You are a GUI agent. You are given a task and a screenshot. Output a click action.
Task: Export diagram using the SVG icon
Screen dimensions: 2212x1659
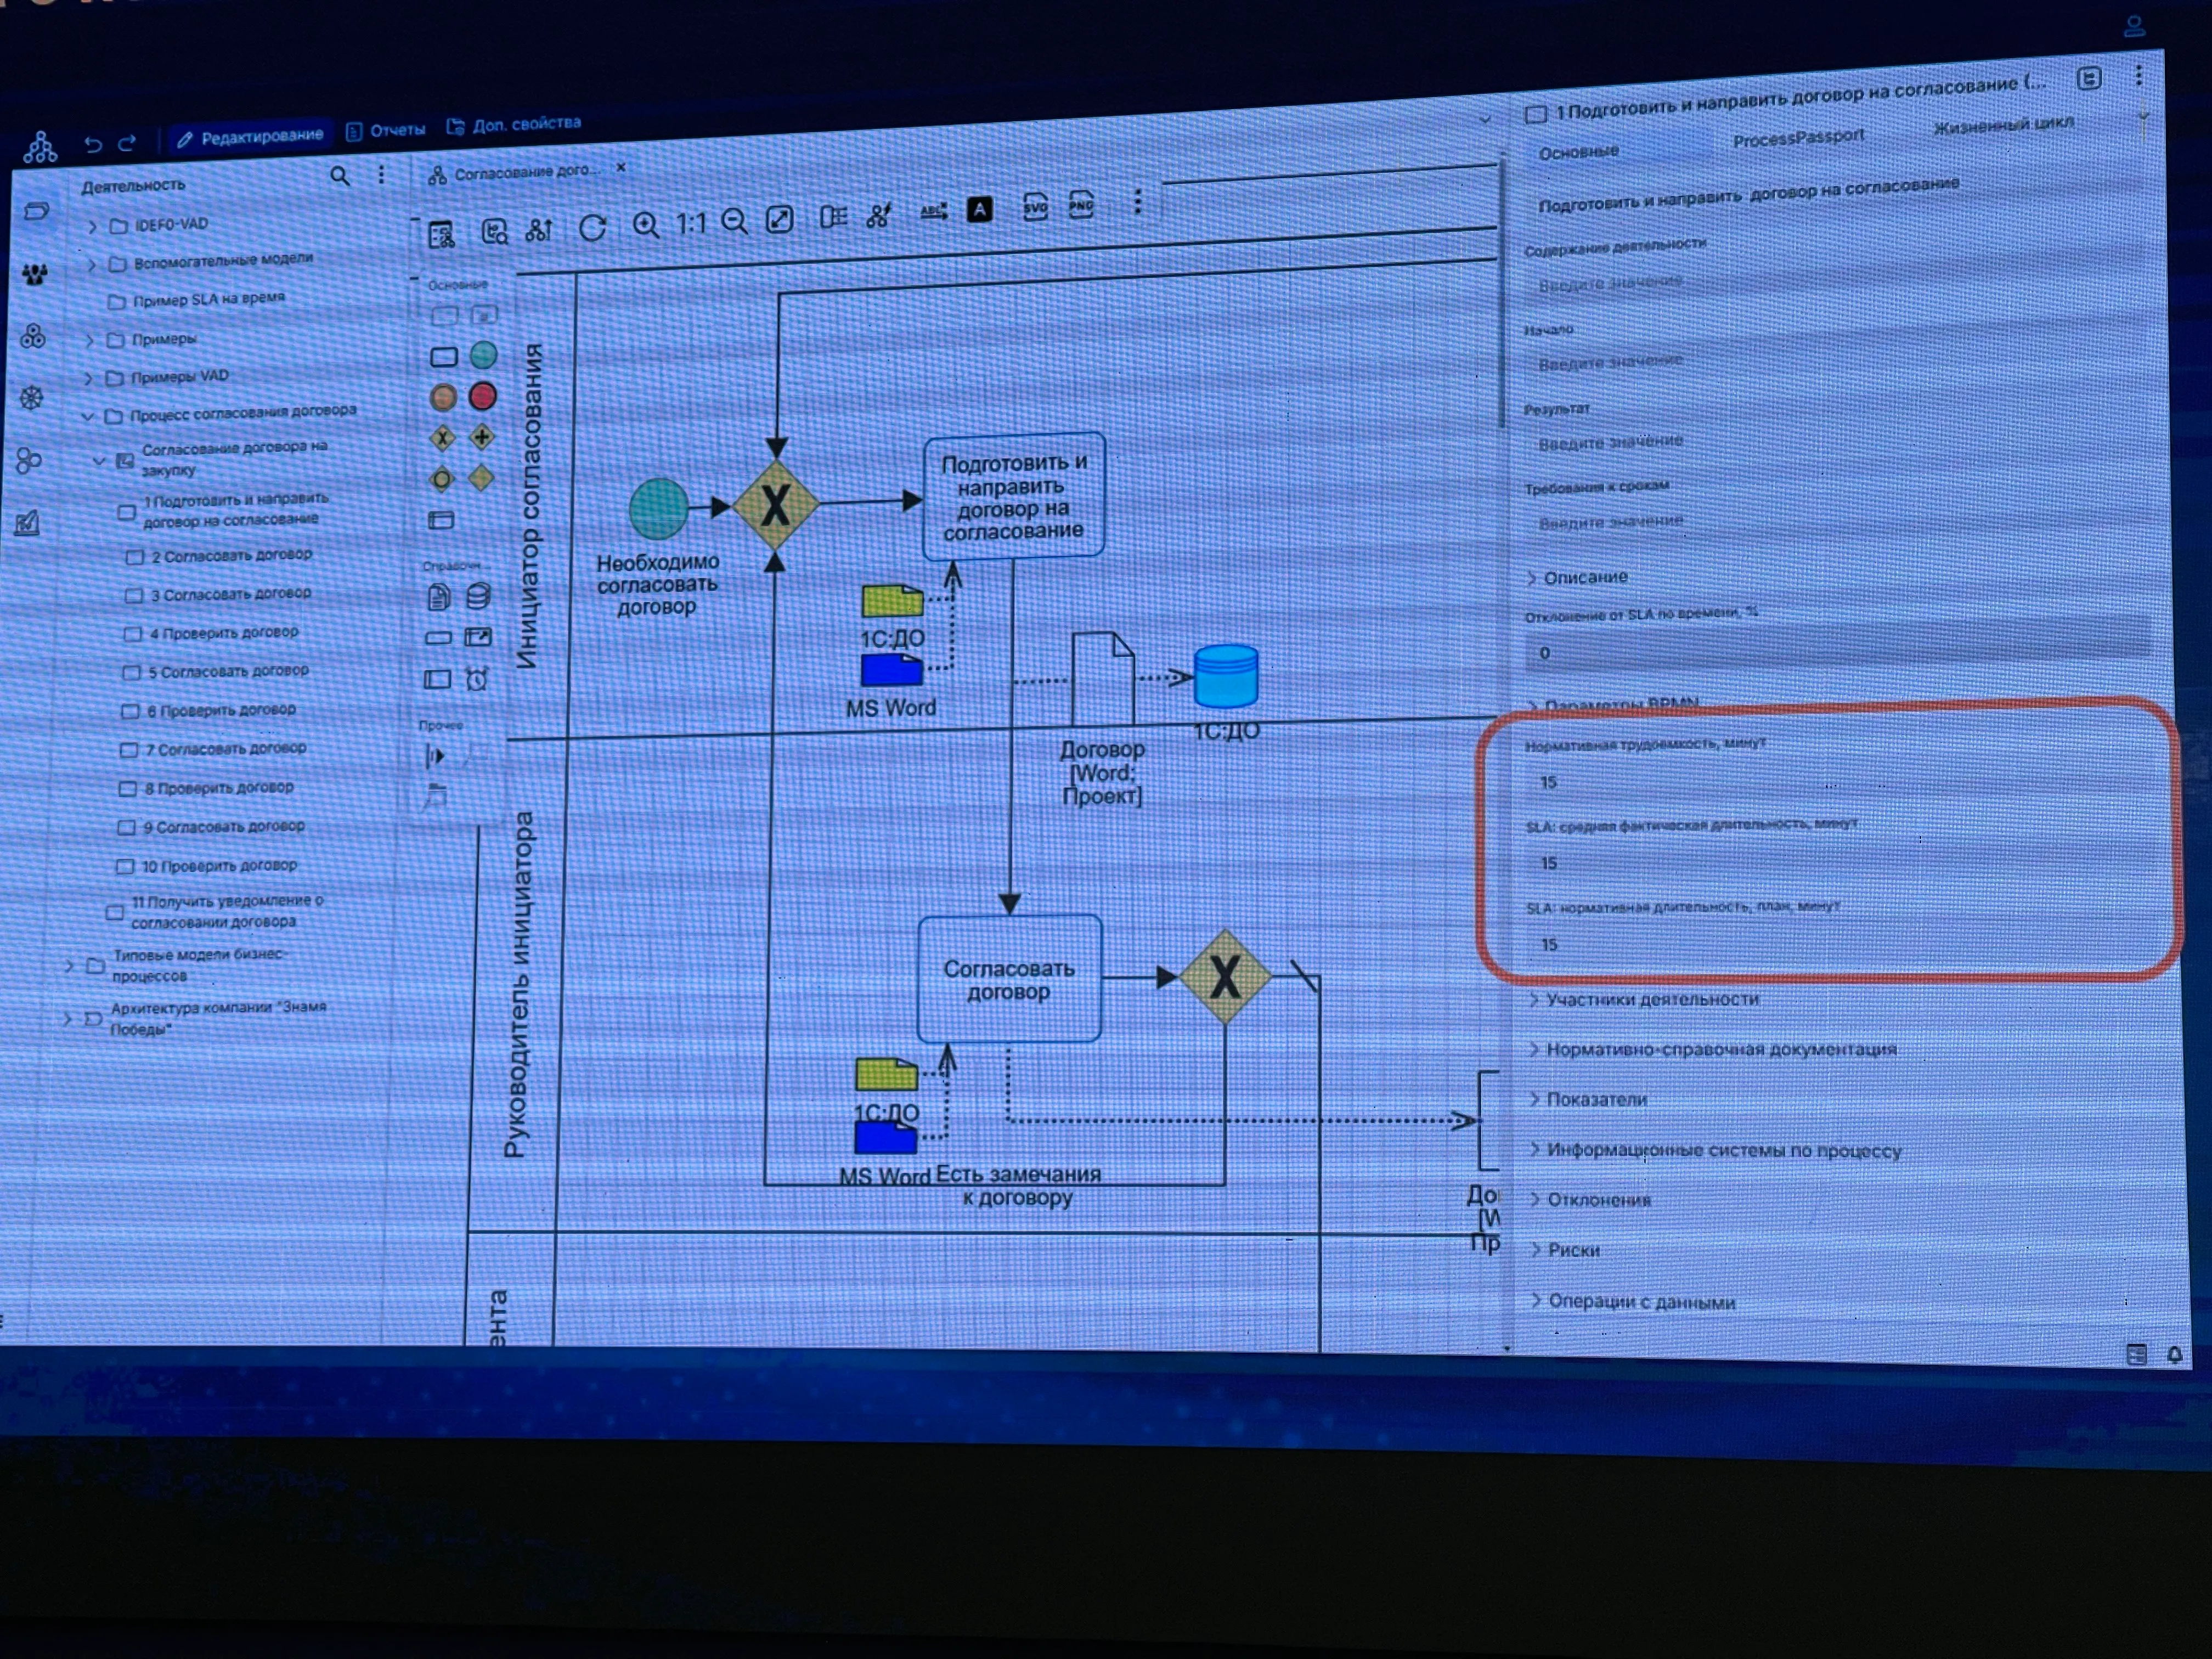coord(1035,207)
